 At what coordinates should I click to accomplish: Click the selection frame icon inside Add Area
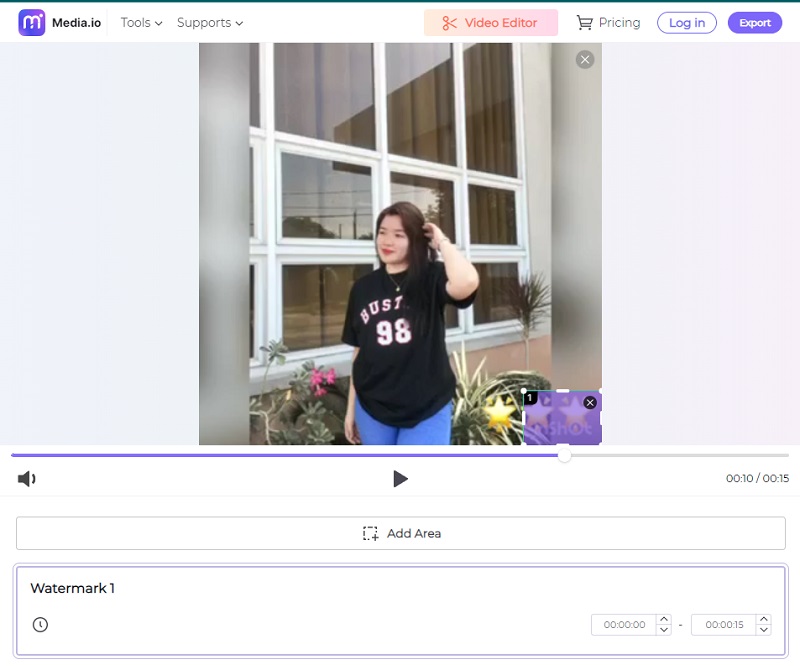click(371, 533)
